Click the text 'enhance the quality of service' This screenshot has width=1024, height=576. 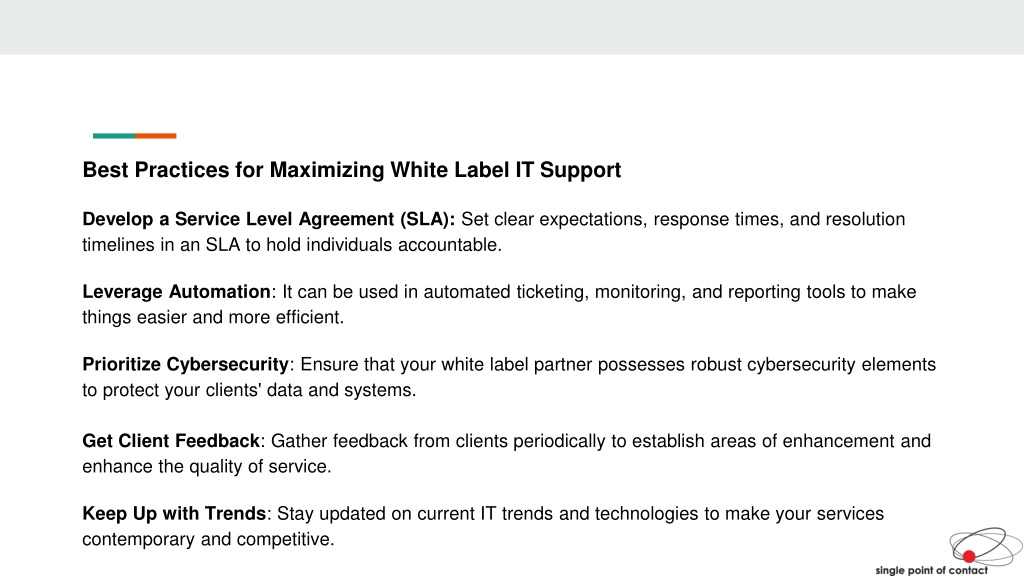click(204, 466)
